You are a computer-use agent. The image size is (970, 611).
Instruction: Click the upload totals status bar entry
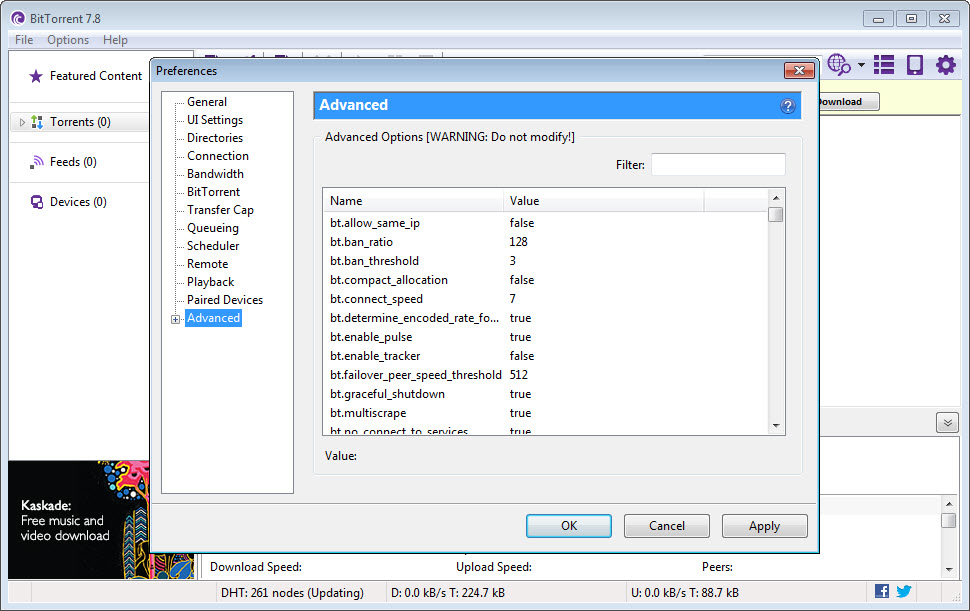pyautogui.click(x=685, y=592)
